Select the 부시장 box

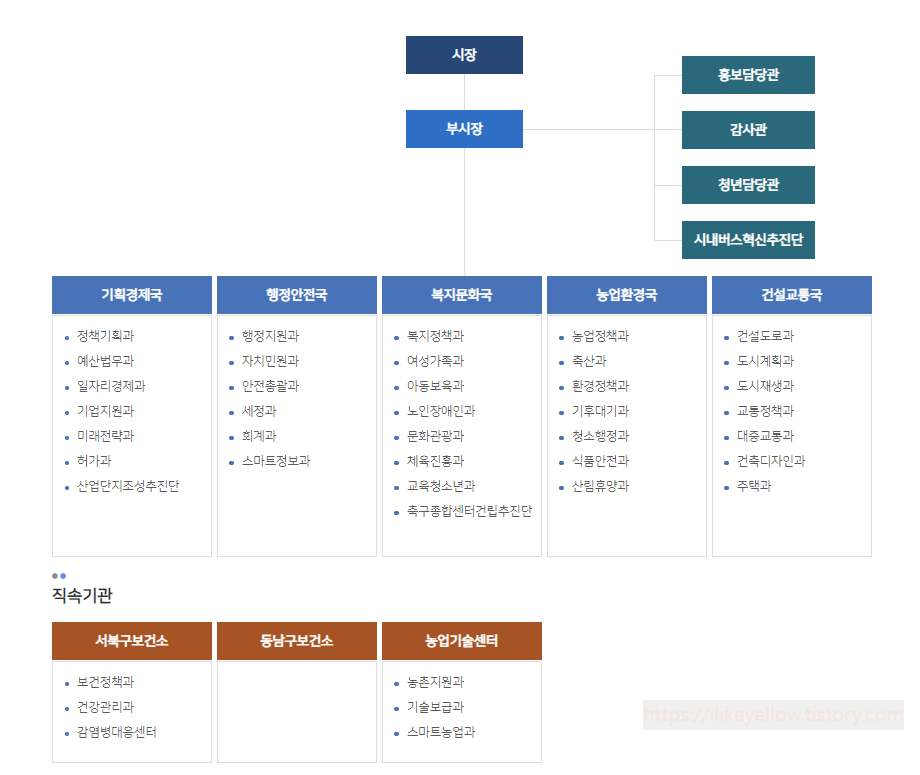point(464,129)
